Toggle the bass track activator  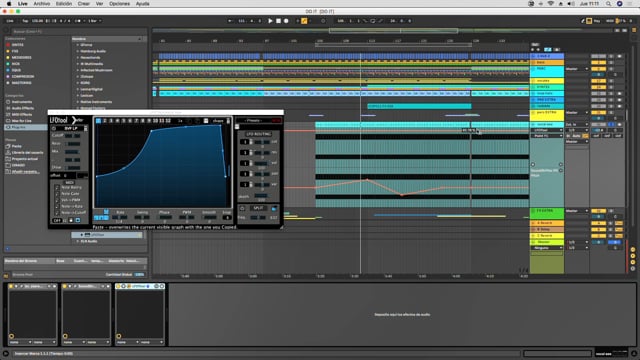coord(598,62)
